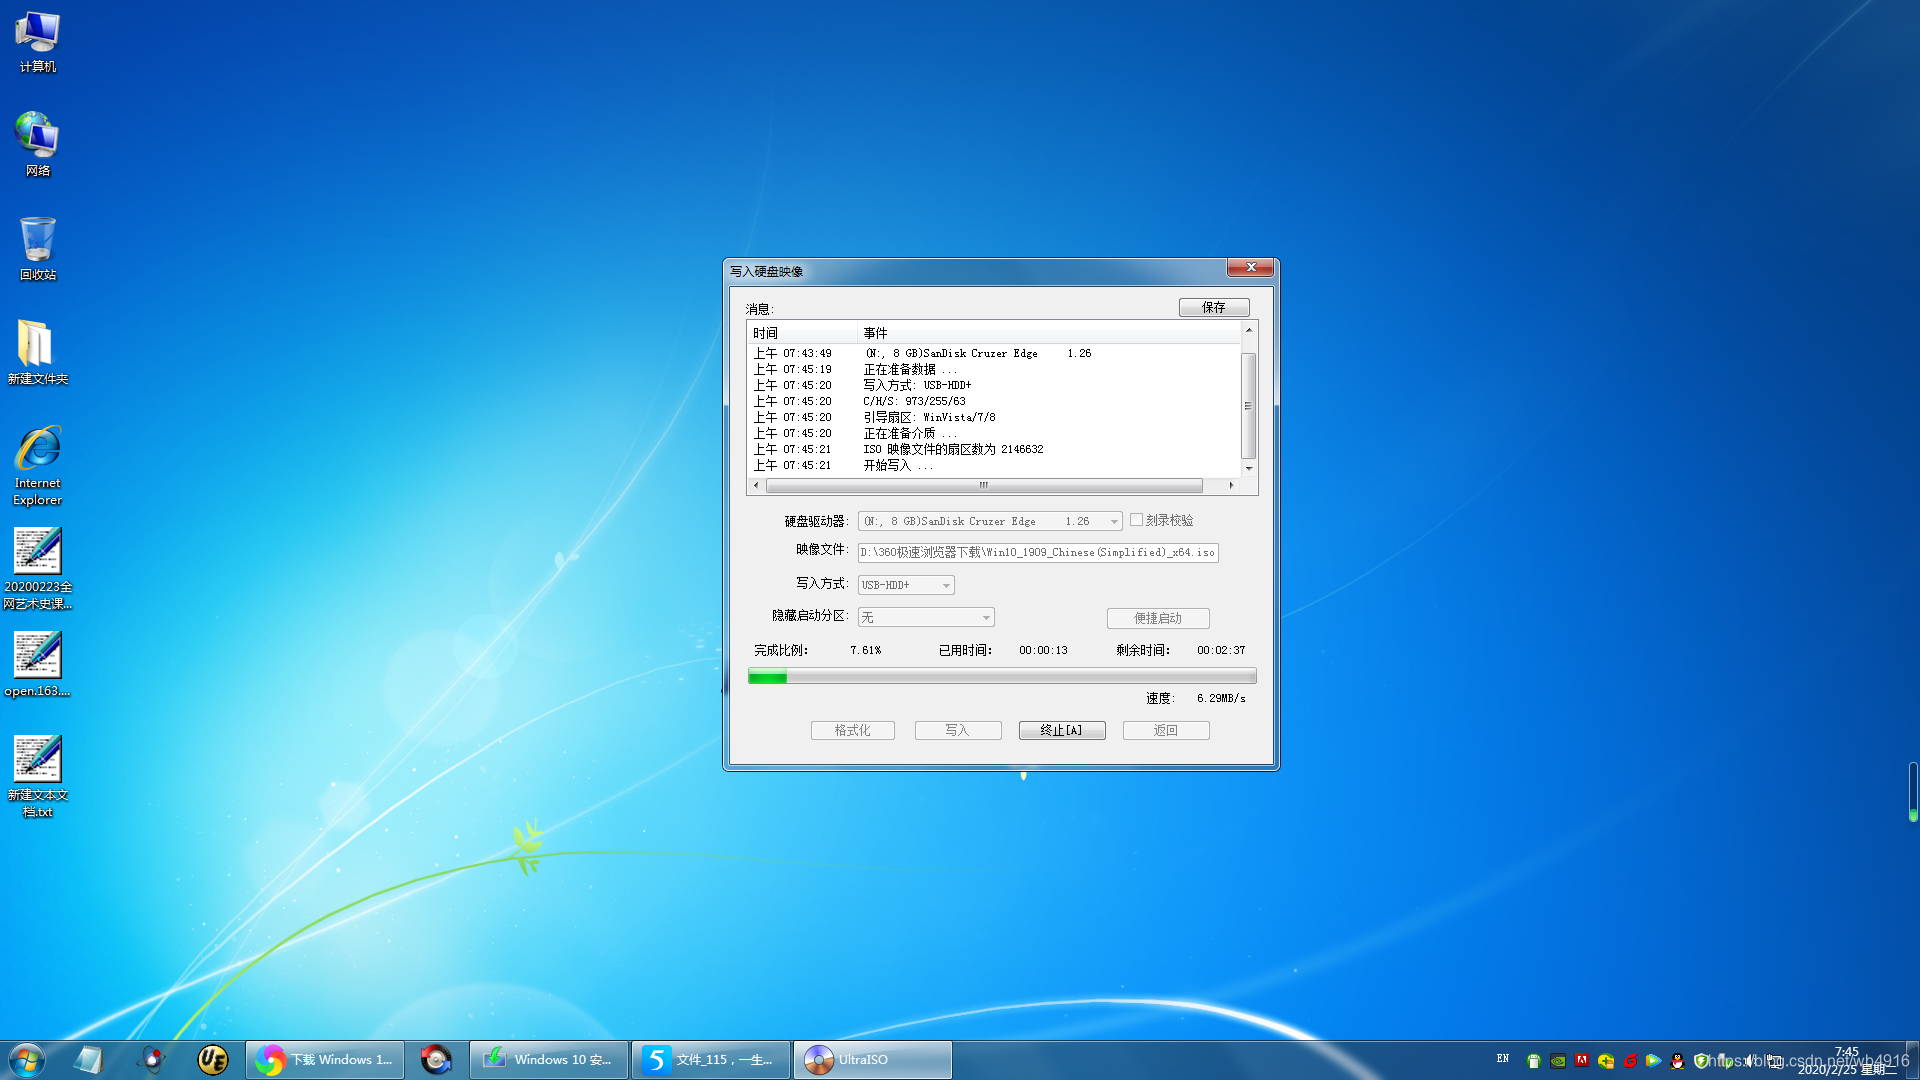The width and height of the screenshot is (1920, 1080).
Task: Switch to 文件_115 browser taskbar item
Action: point(711,1060)
